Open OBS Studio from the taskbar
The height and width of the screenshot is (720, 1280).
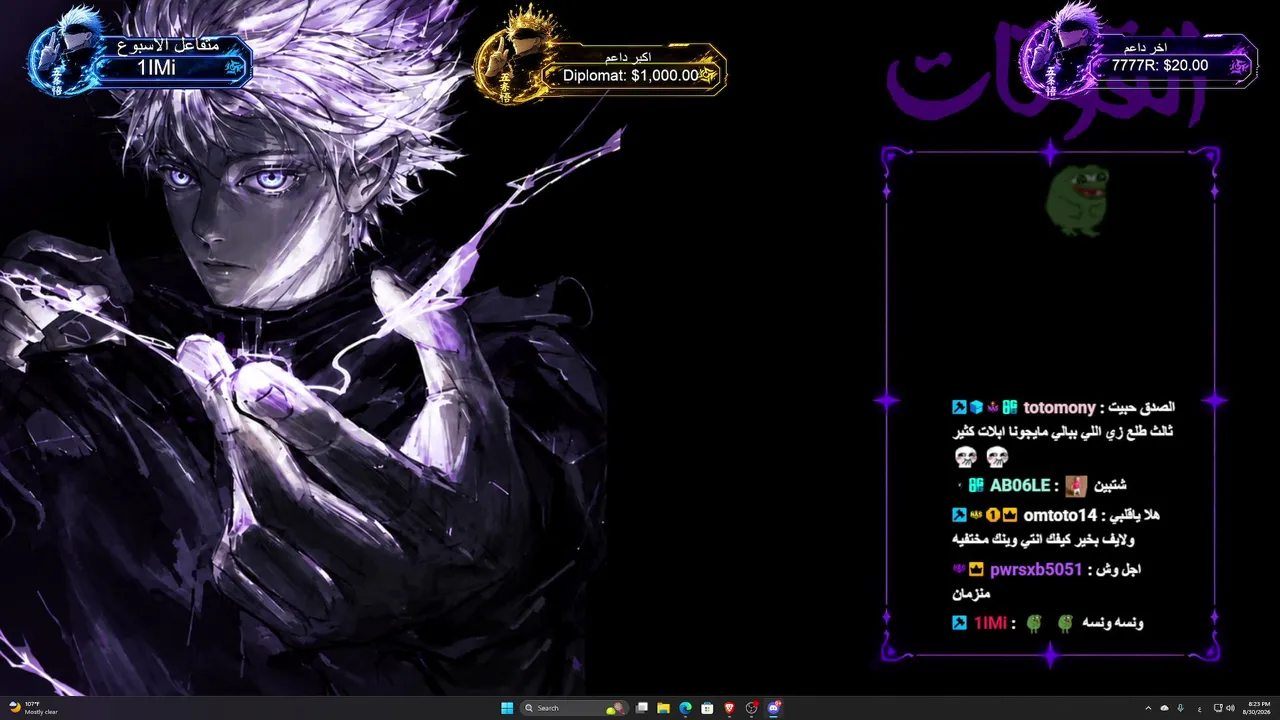752,708
